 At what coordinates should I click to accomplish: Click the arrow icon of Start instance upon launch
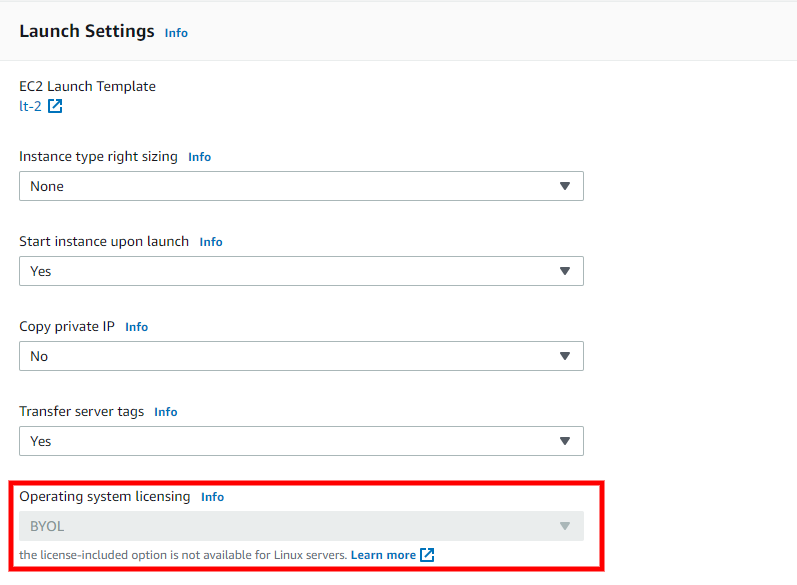(x=565, y=271)
